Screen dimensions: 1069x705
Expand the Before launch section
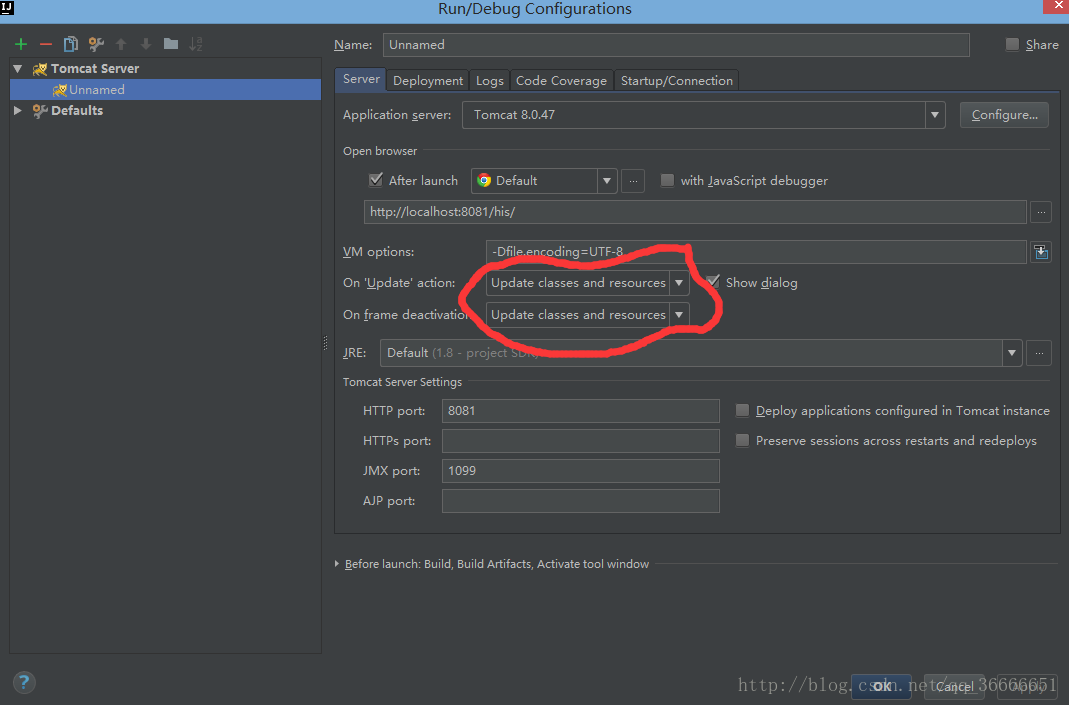337,564
